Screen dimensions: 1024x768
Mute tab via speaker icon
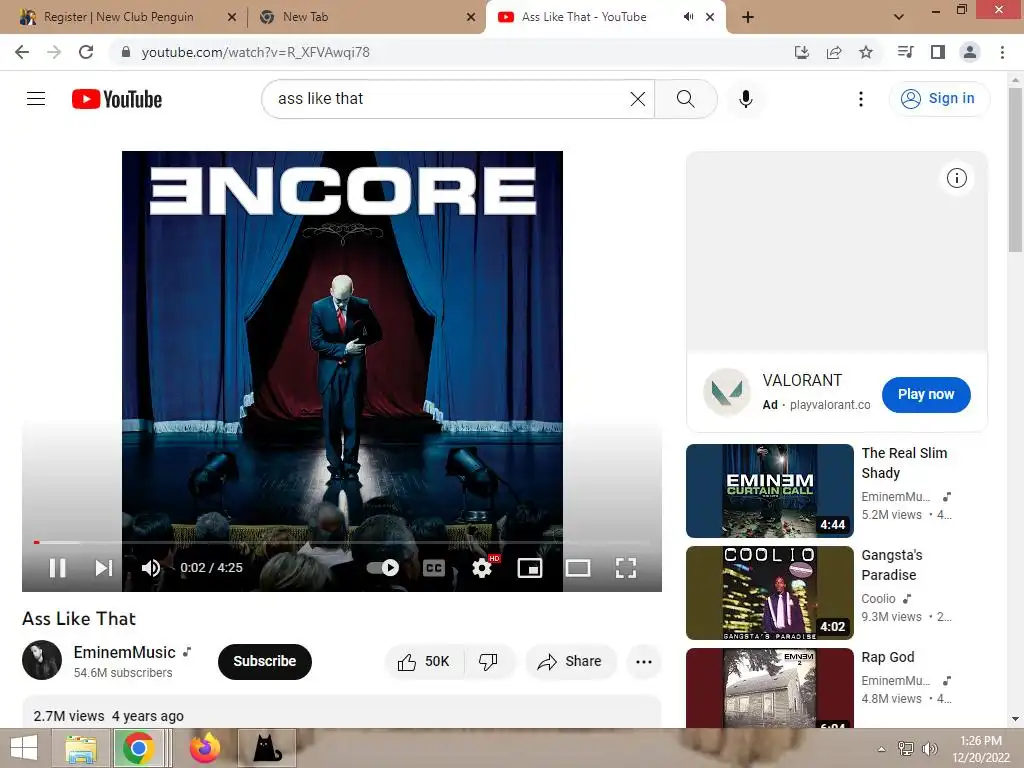(x=688, y=17)
